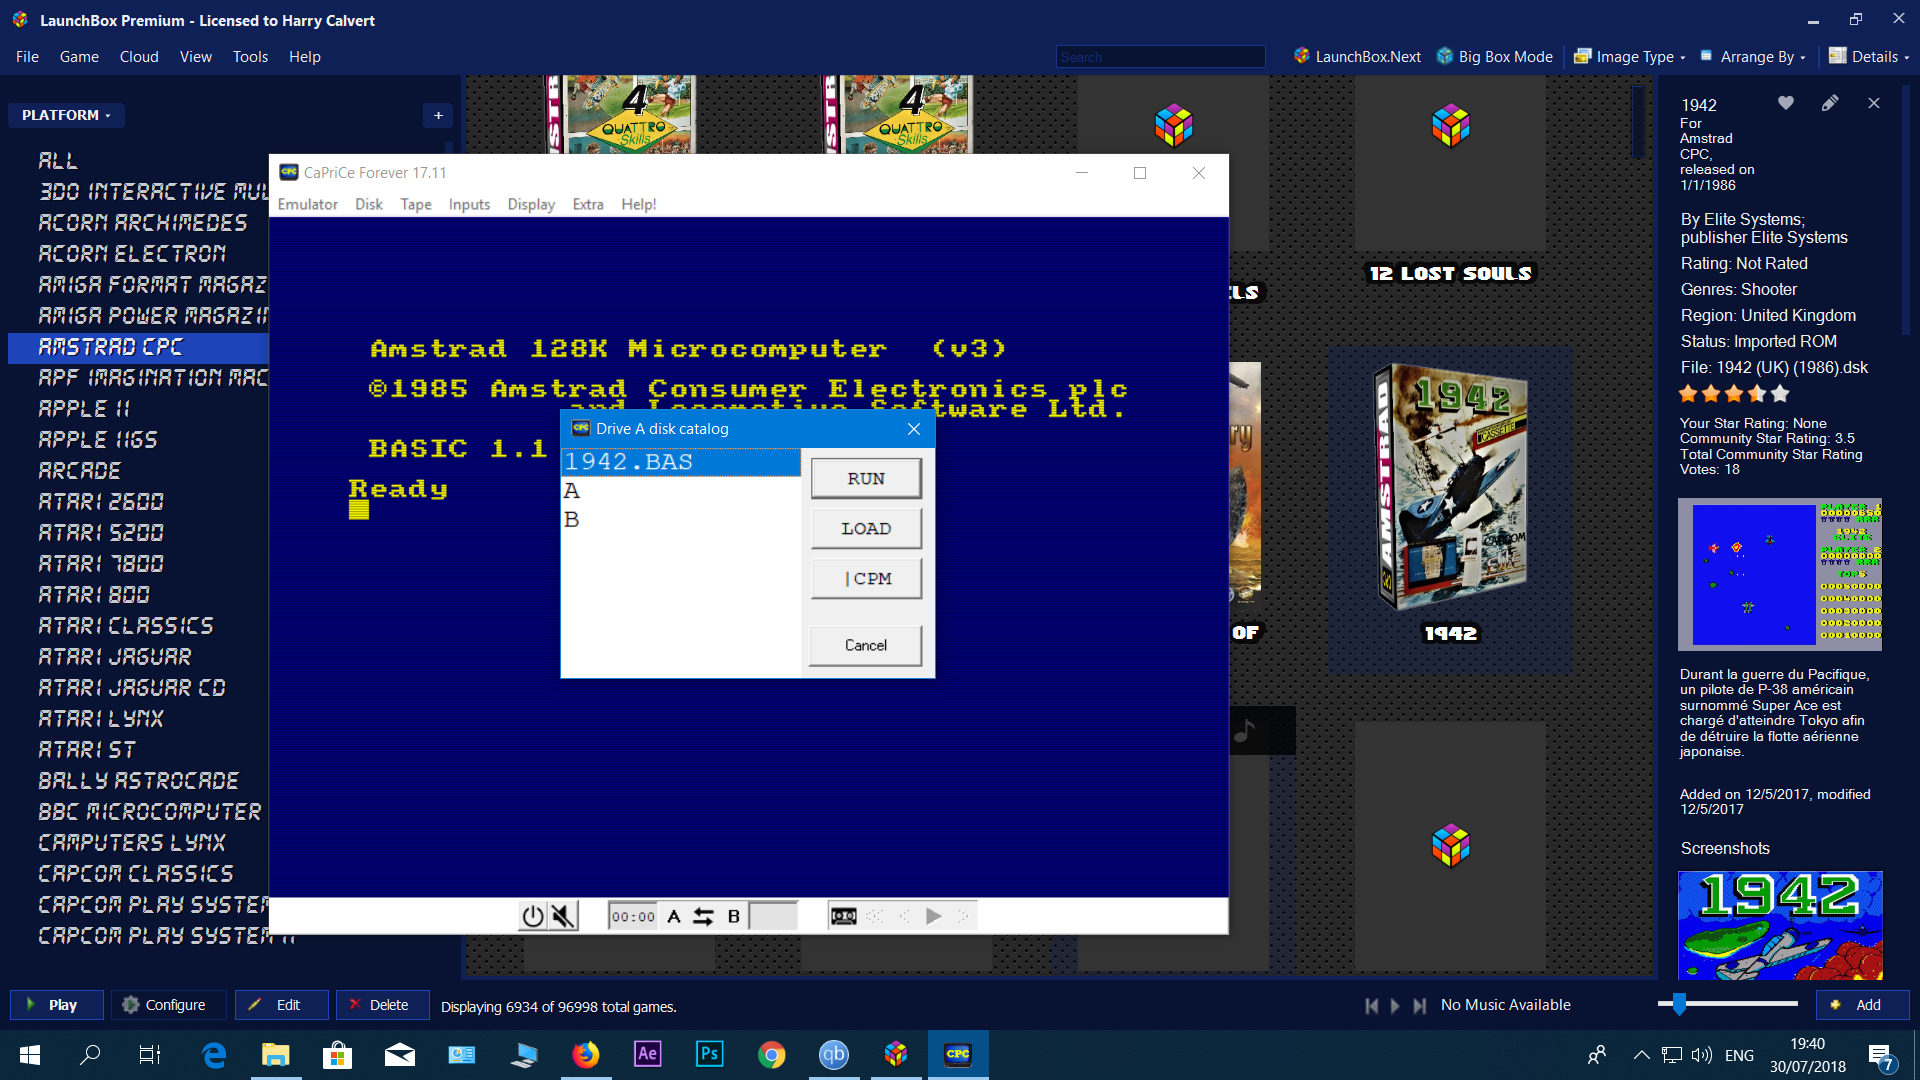Select the Amstrad CPC platform
The height and width of the screenshot is (1080, 1920).
pos(138,347)
